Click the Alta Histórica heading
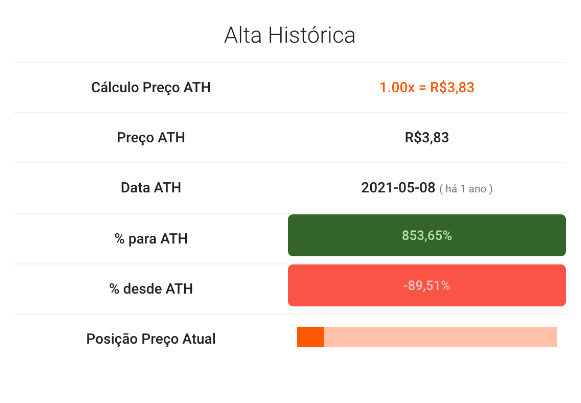The width and height of the screenshot is (581, 403). pyautogui.click(x=290, y=36)
